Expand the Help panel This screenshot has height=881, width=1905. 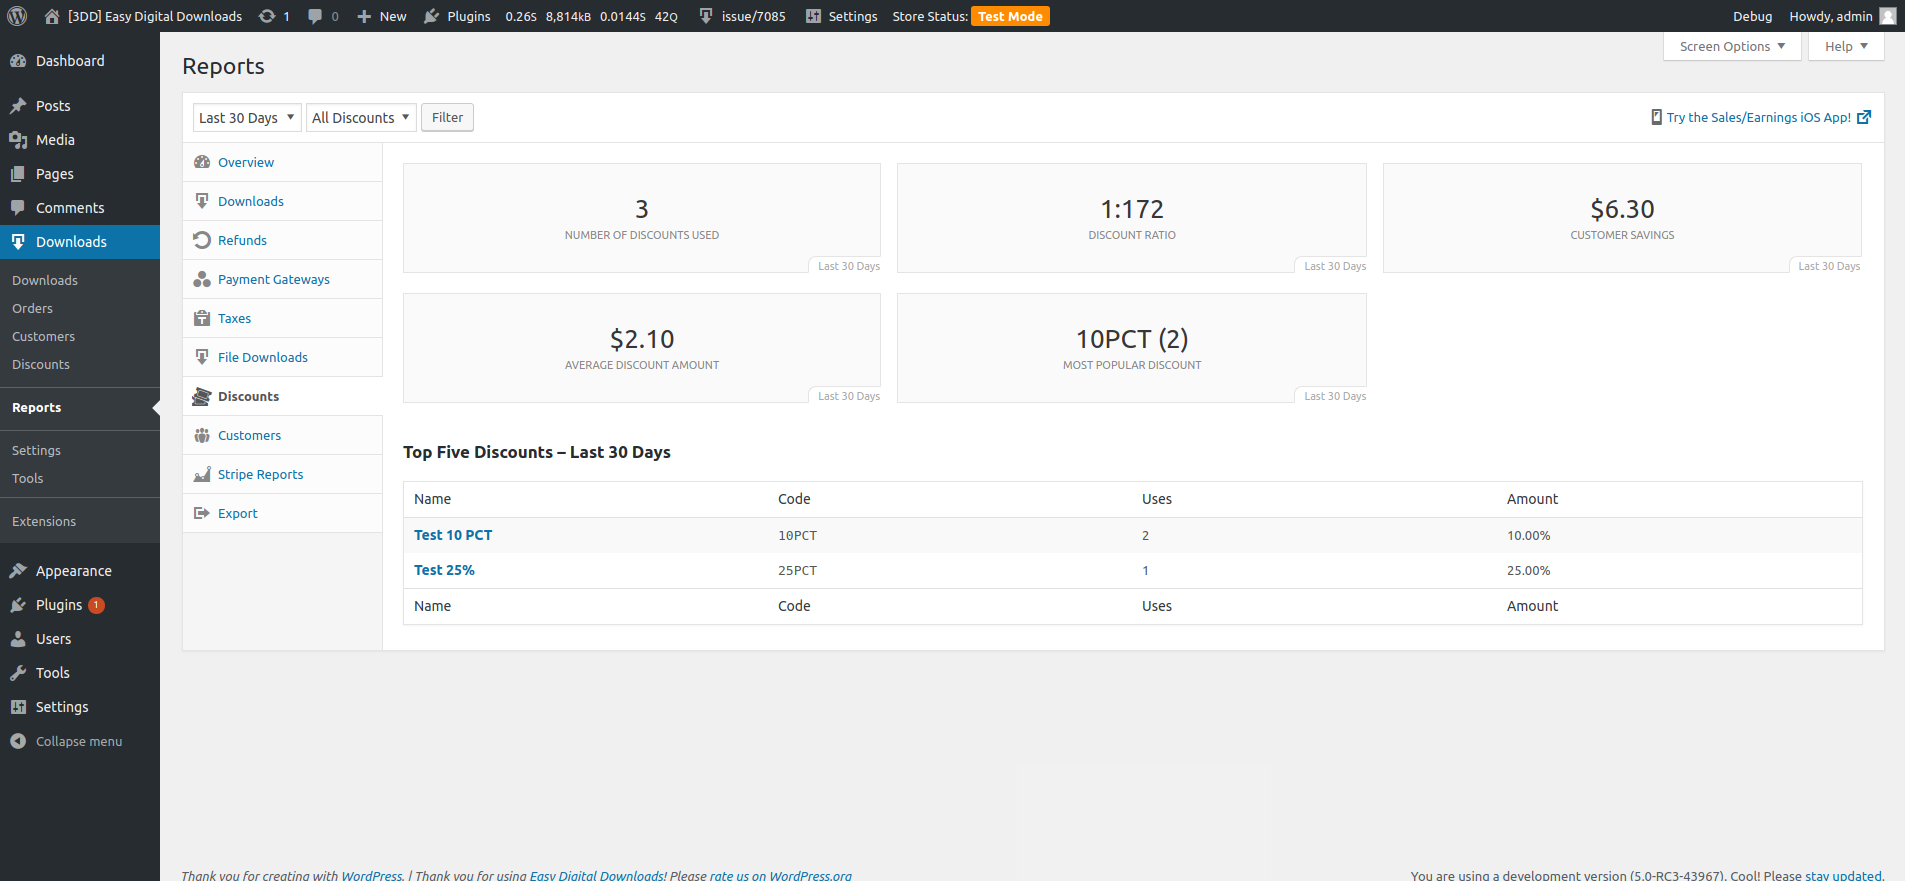click(1845, 47)
